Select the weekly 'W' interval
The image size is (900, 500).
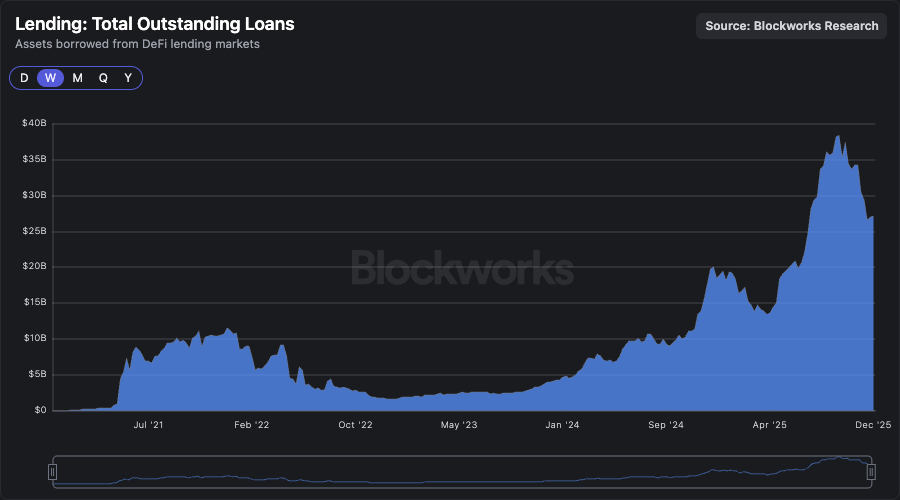50,78
